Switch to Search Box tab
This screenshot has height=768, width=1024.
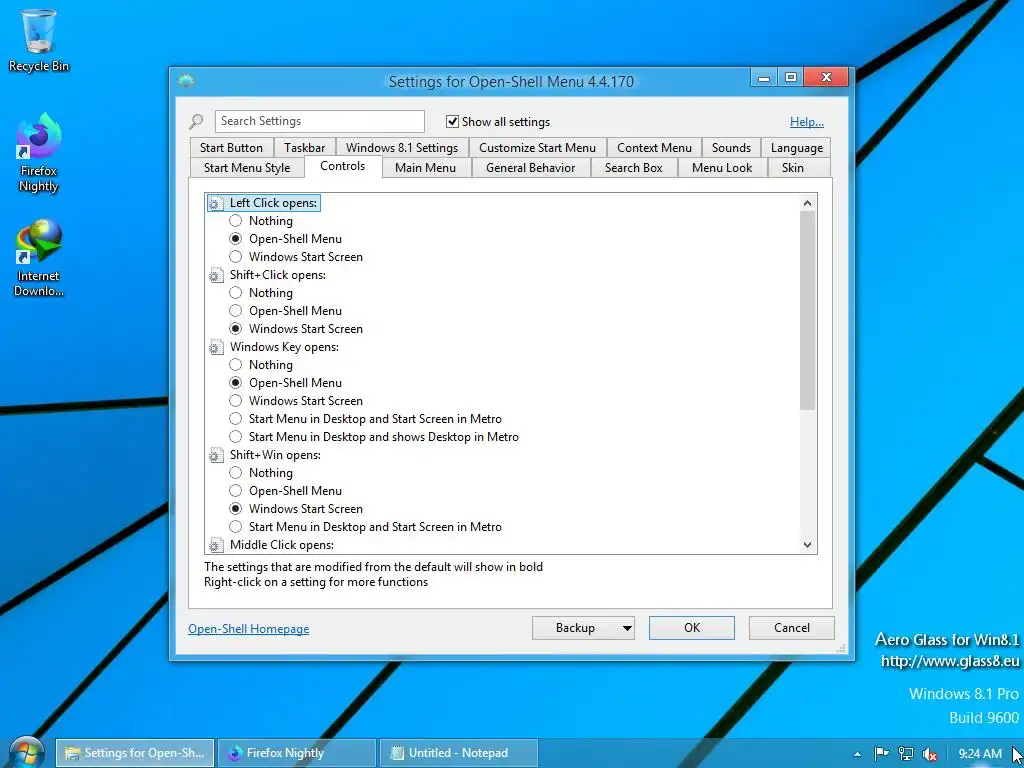point(633,168)
